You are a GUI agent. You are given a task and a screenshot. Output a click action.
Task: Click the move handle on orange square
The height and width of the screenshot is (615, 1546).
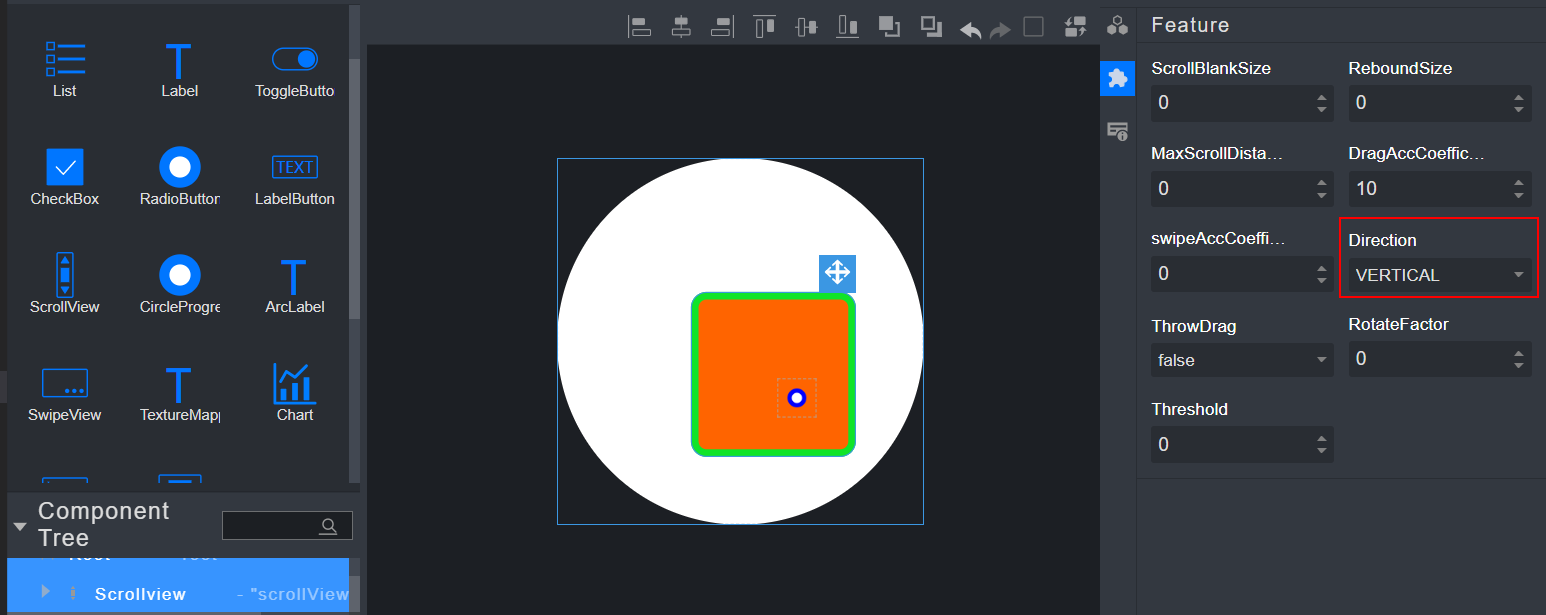click(837, 273)
